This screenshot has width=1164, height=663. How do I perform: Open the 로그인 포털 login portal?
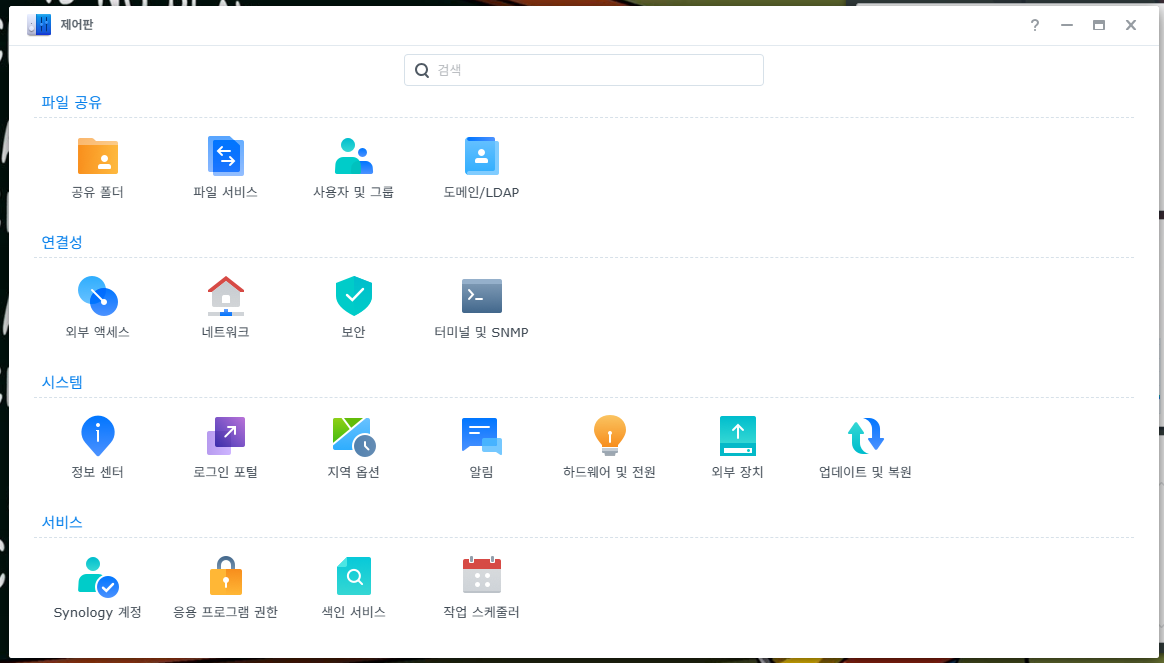tap(225, 437)
